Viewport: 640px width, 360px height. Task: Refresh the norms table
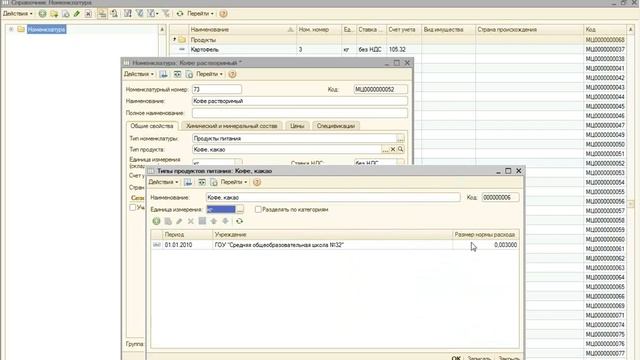(x=239, y=221)
